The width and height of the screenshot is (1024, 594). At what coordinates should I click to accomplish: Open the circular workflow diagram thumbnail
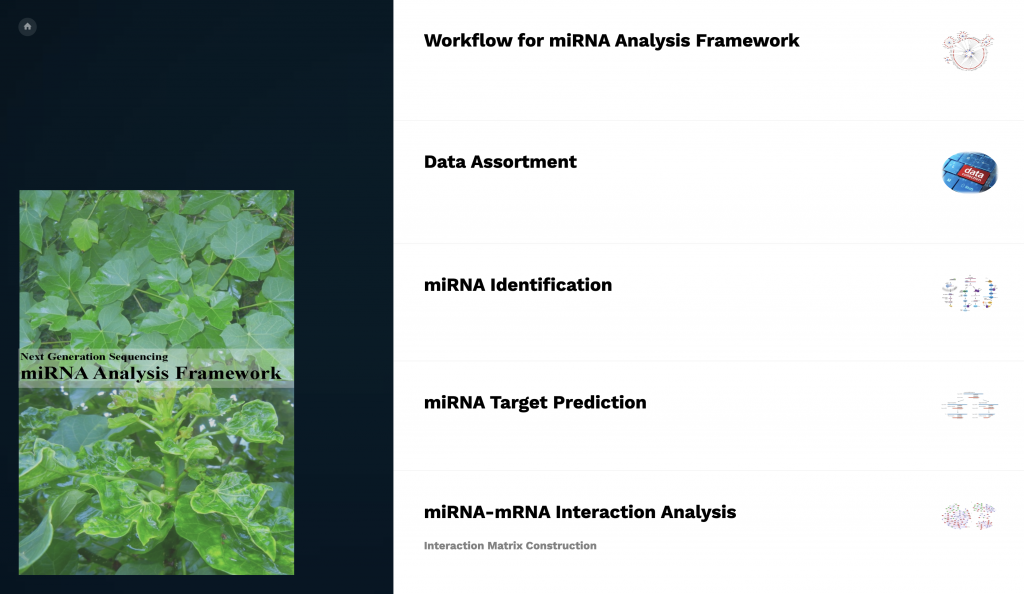coord(968,49)
